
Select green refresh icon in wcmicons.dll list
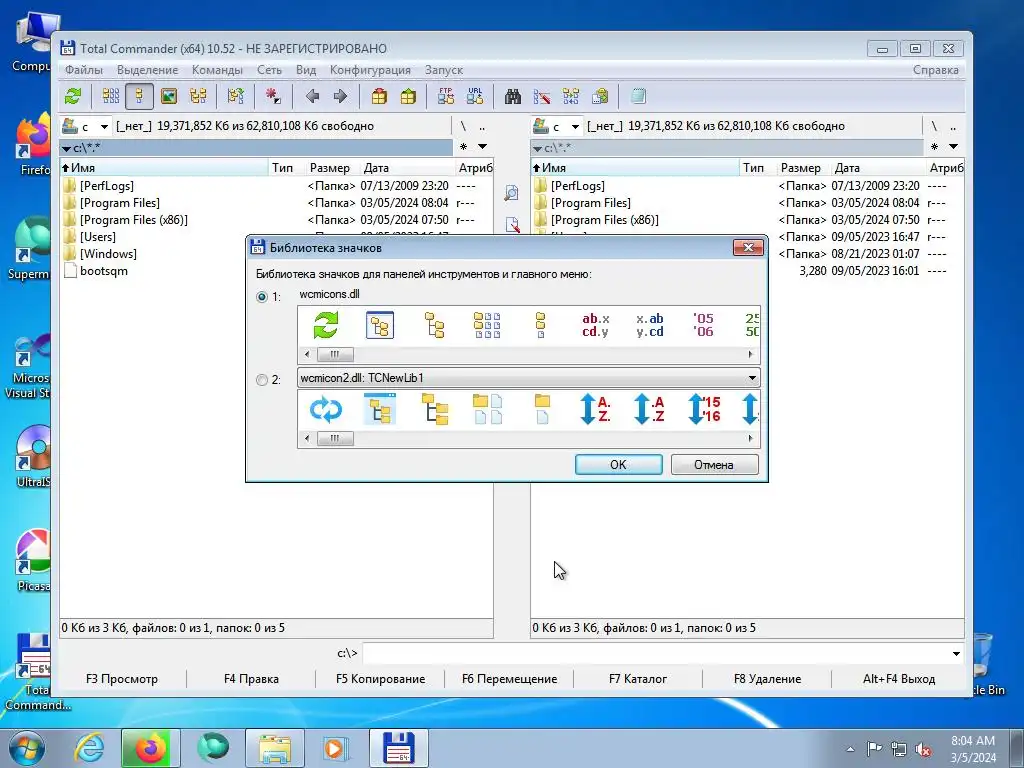tap(326, 325)
